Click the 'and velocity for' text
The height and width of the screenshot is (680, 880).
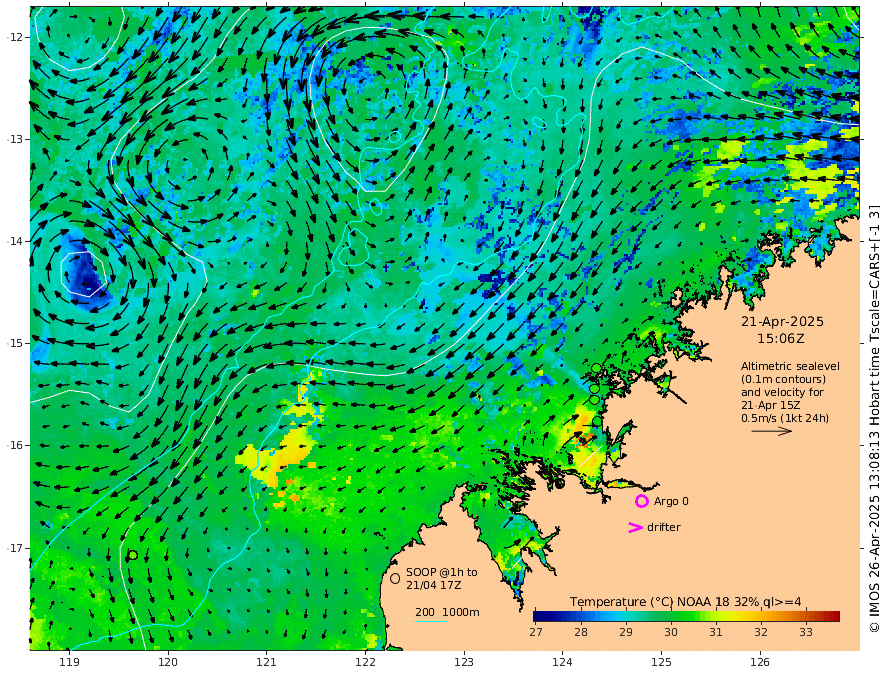782,392
